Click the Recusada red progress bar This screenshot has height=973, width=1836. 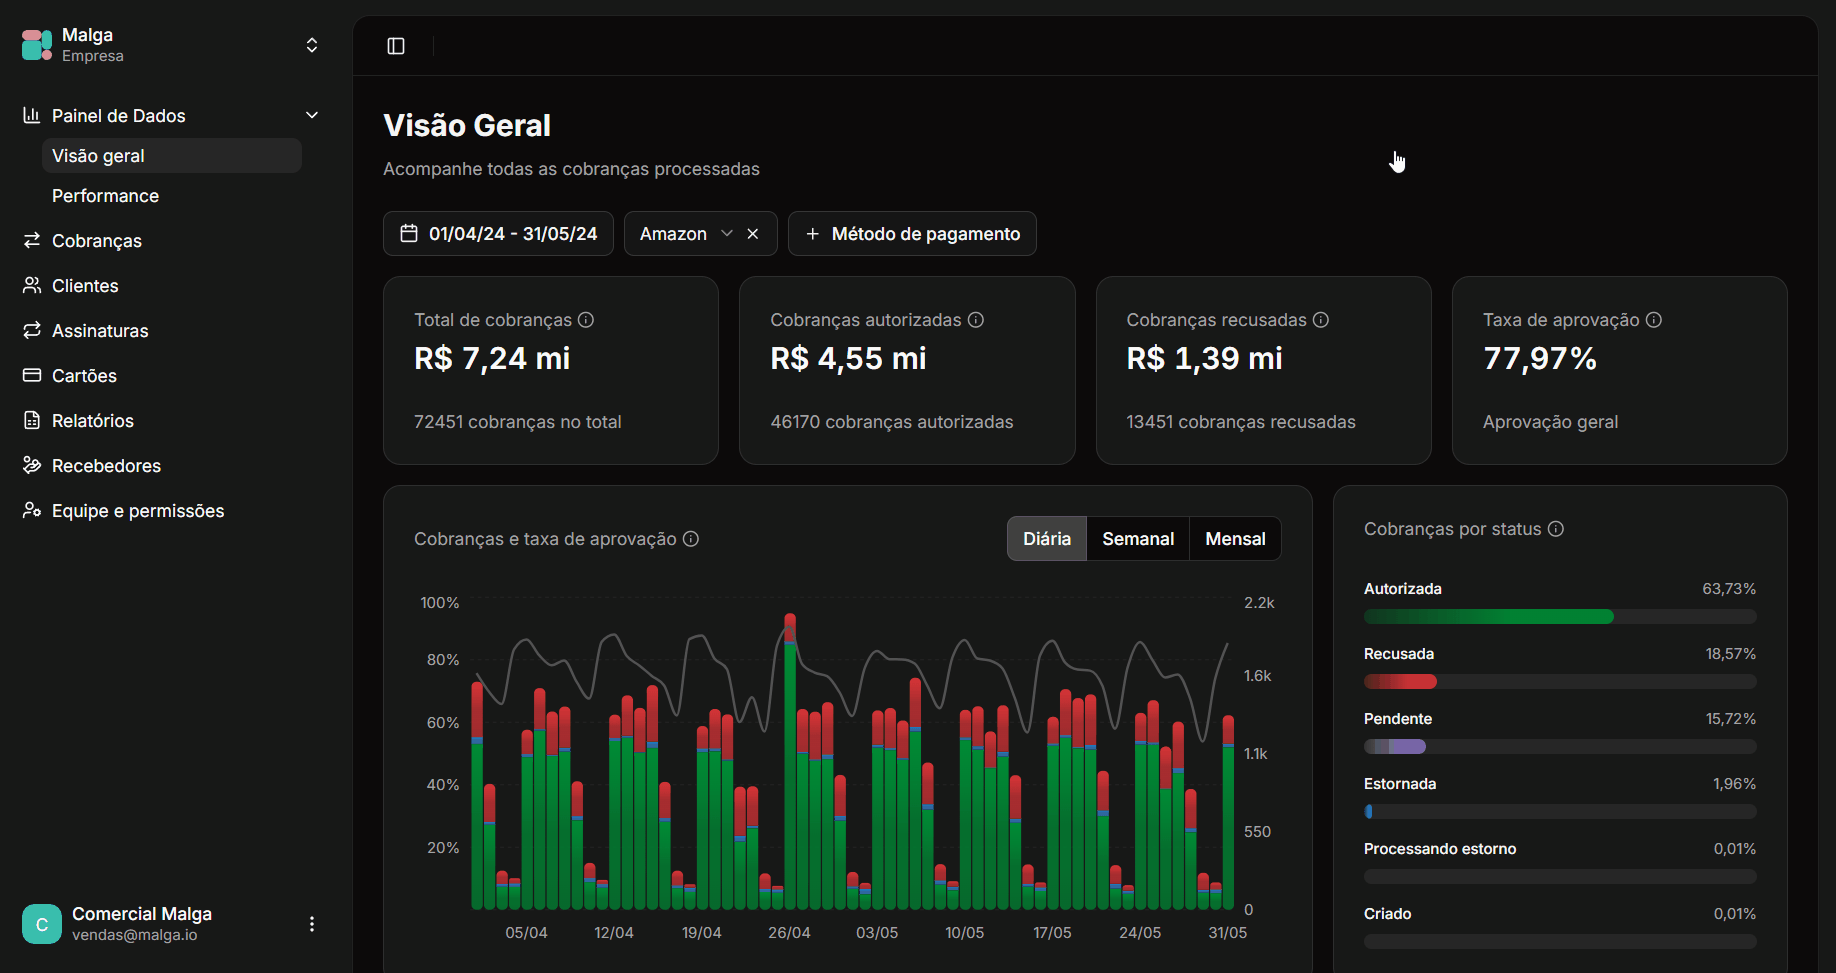(x=1400, y=682)
